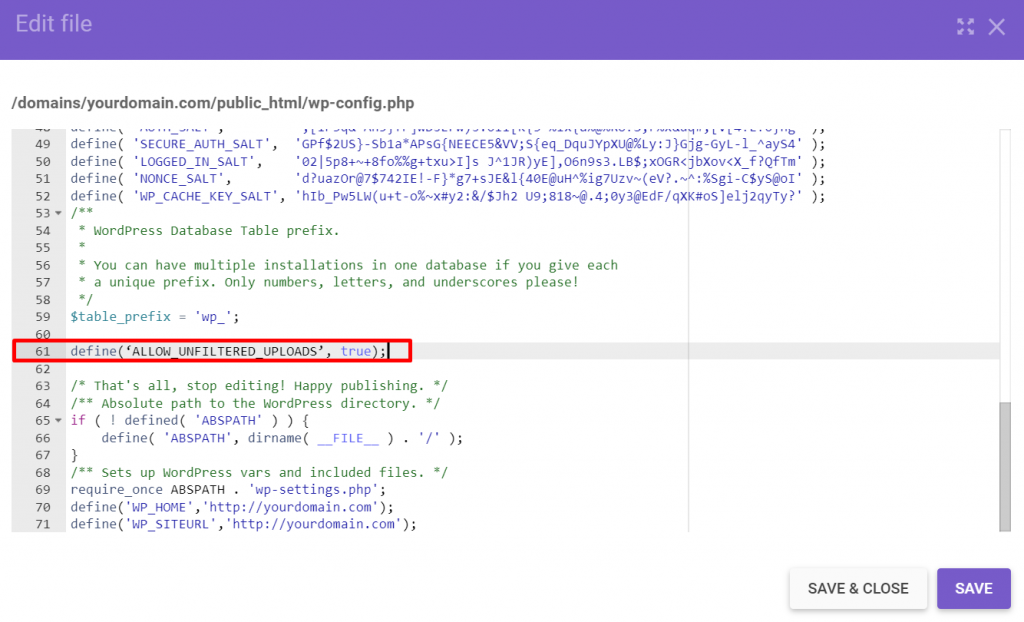Click empty line 62 in the editor
This screenshot has width=1024, height=622.
tap(532, 369)
